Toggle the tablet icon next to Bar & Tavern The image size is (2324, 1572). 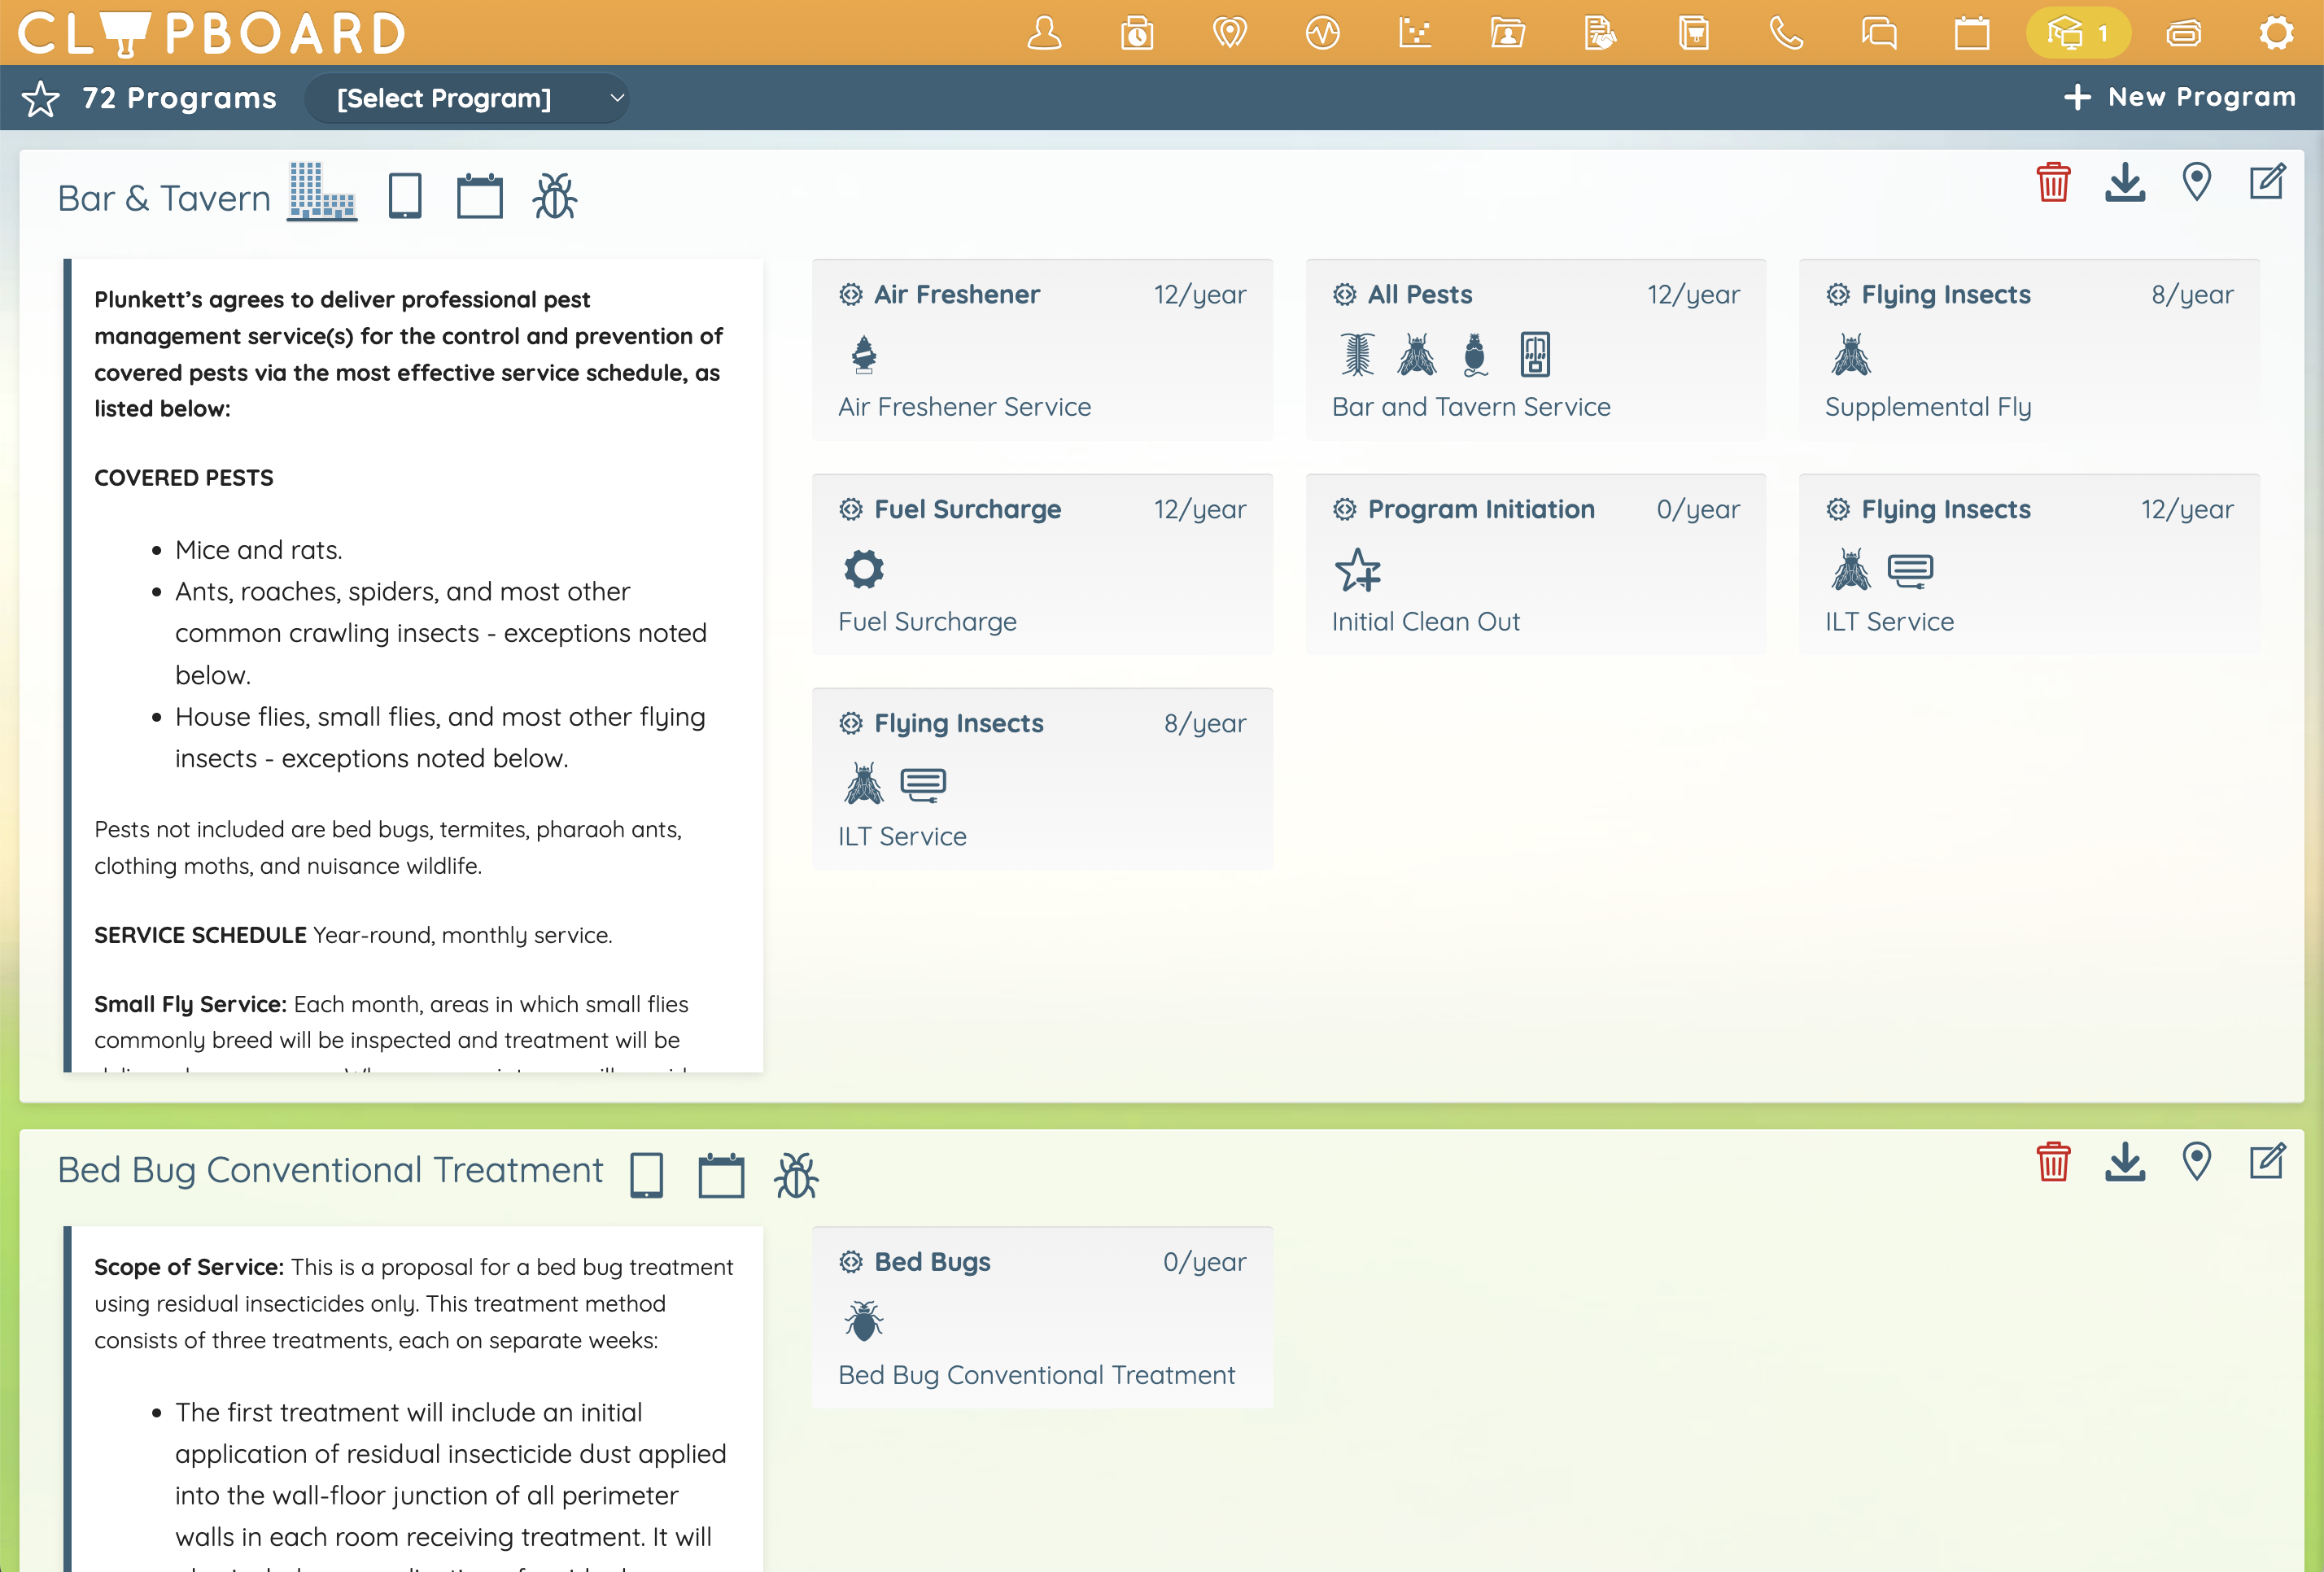(405, 196)
